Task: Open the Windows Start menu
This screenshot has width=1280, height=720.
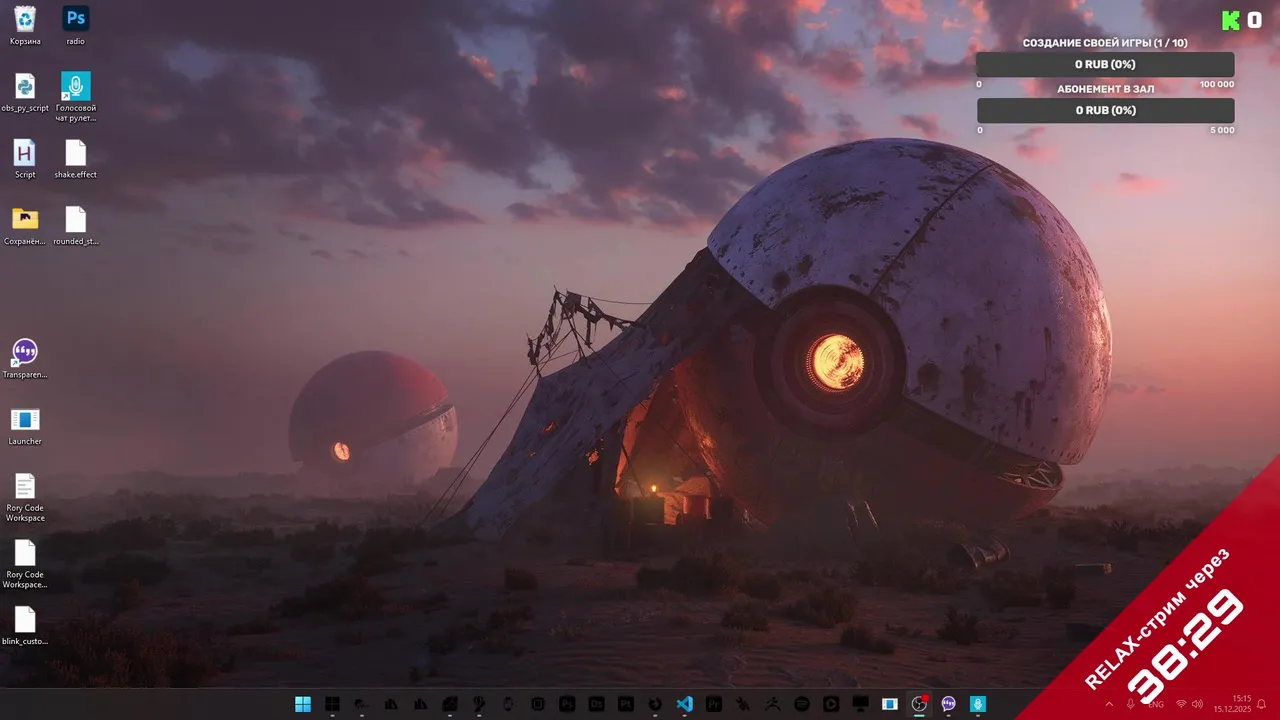Action: 303,704
